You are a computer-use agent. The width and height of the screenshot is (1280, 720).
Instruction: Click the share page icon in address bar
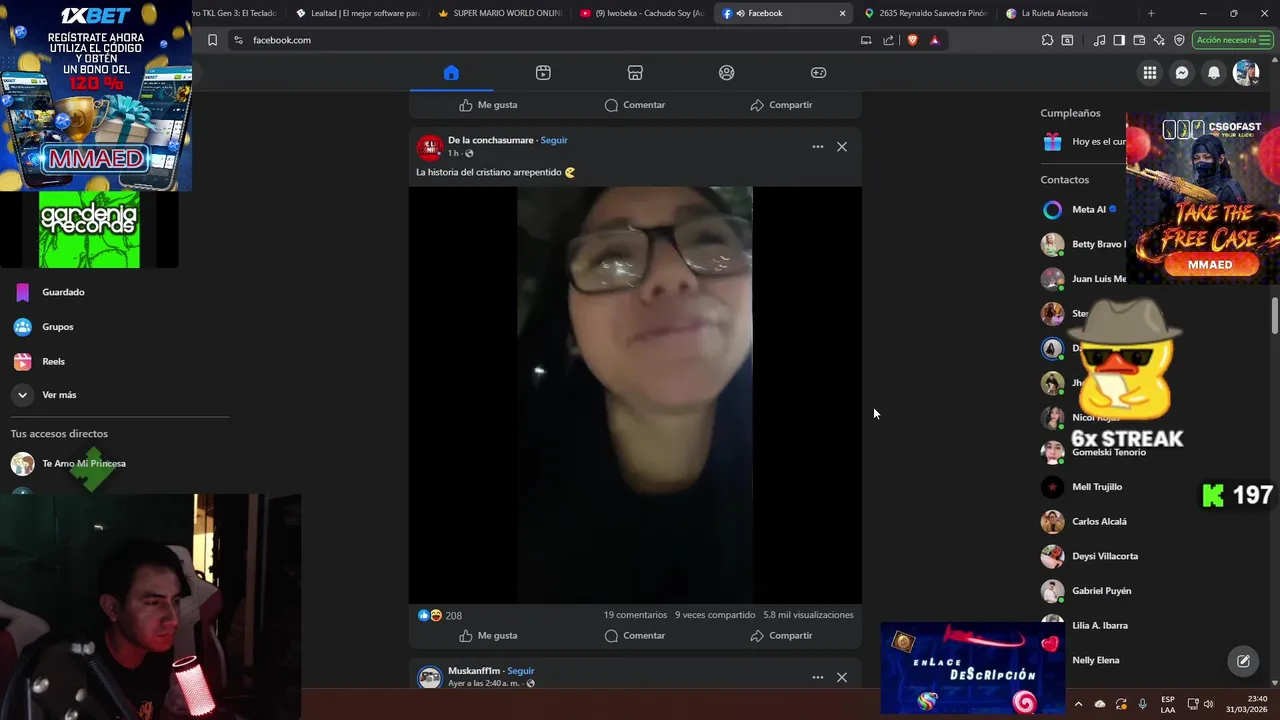tap(888, 40)
